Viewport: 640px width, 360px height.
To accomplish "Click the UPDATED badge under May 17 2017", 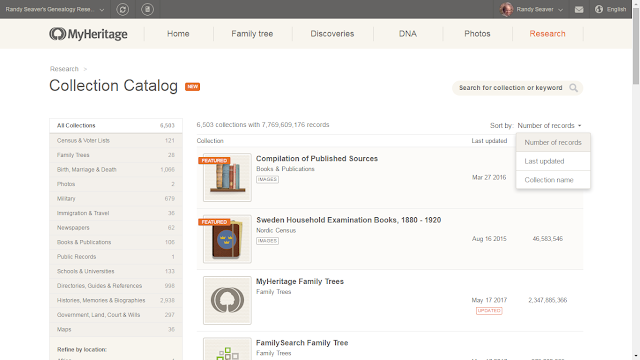I will [x=489, y=311].
